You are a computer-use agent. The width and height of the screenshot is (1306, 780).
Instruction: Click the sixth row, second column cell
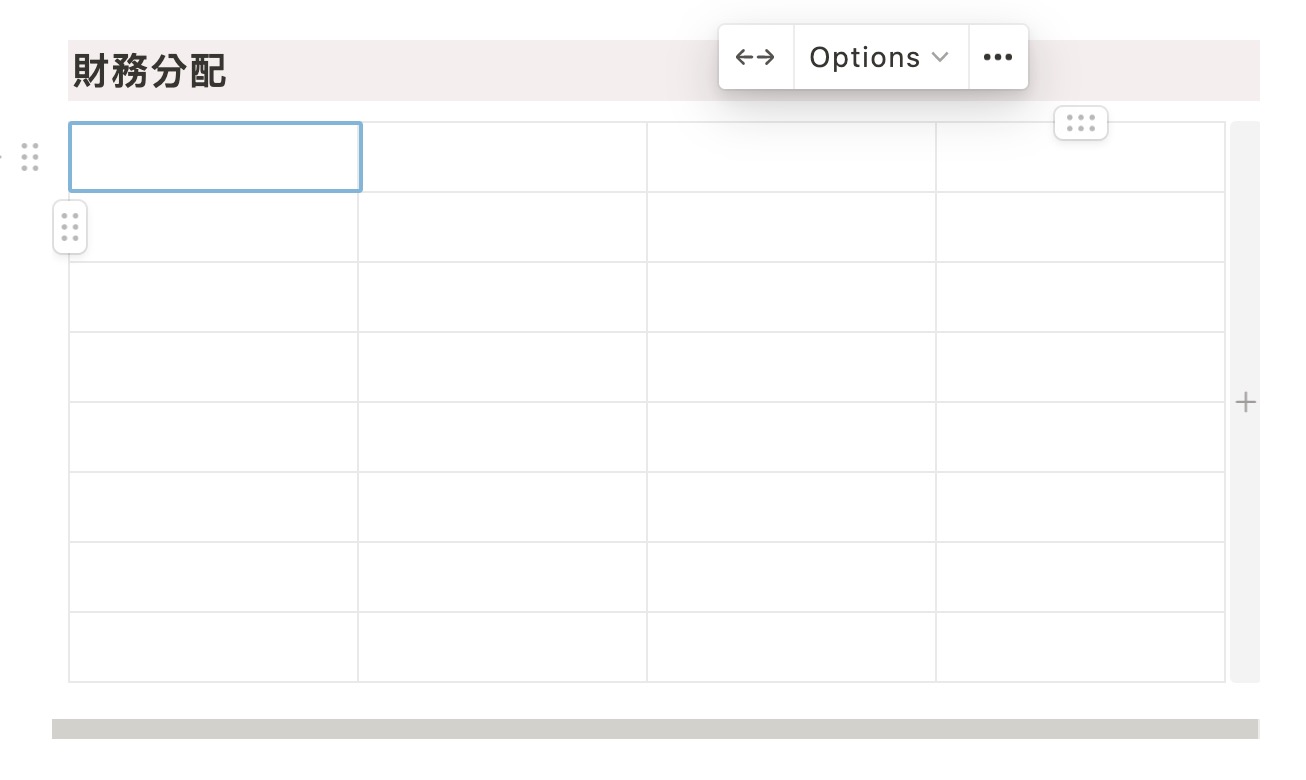click(x=503, y=507)
